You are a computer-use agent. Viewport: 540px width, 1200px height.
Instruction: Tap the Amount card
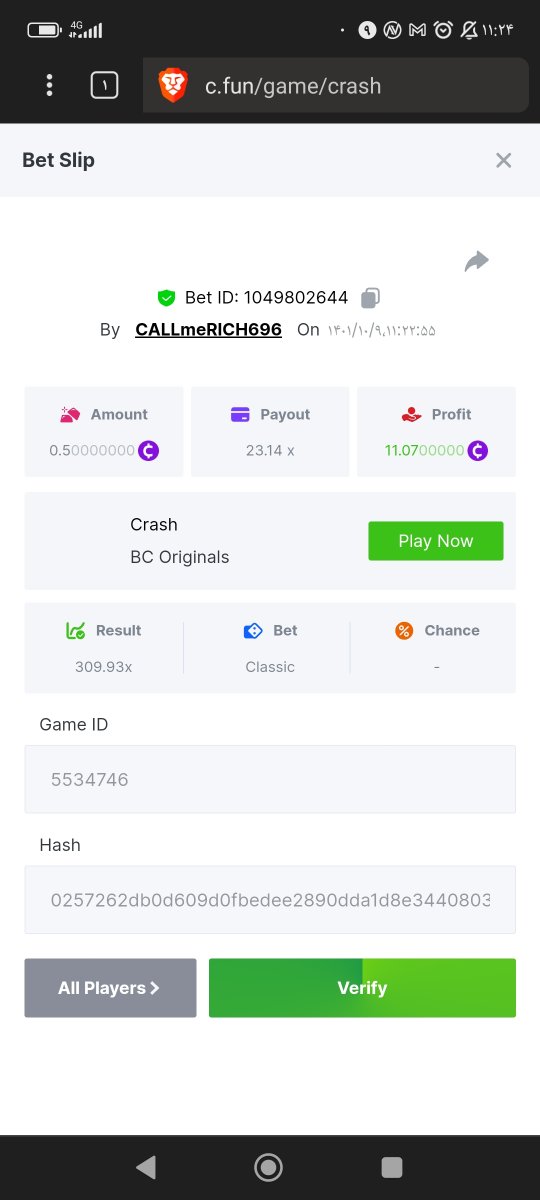pyautogui.click(x=104, y=432)
